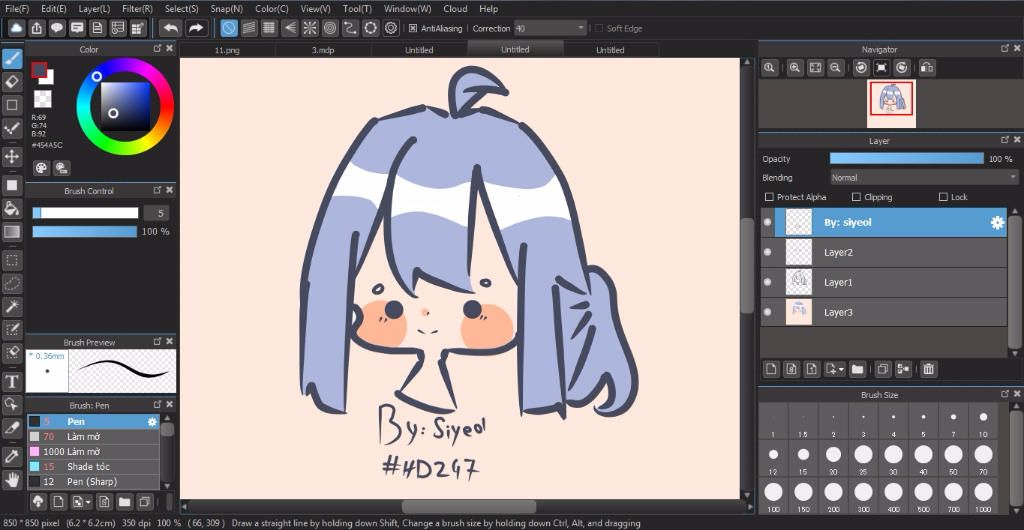1024x530 pixels.
Task: Click the layer Opacity slider
Action: coord(906,159)
